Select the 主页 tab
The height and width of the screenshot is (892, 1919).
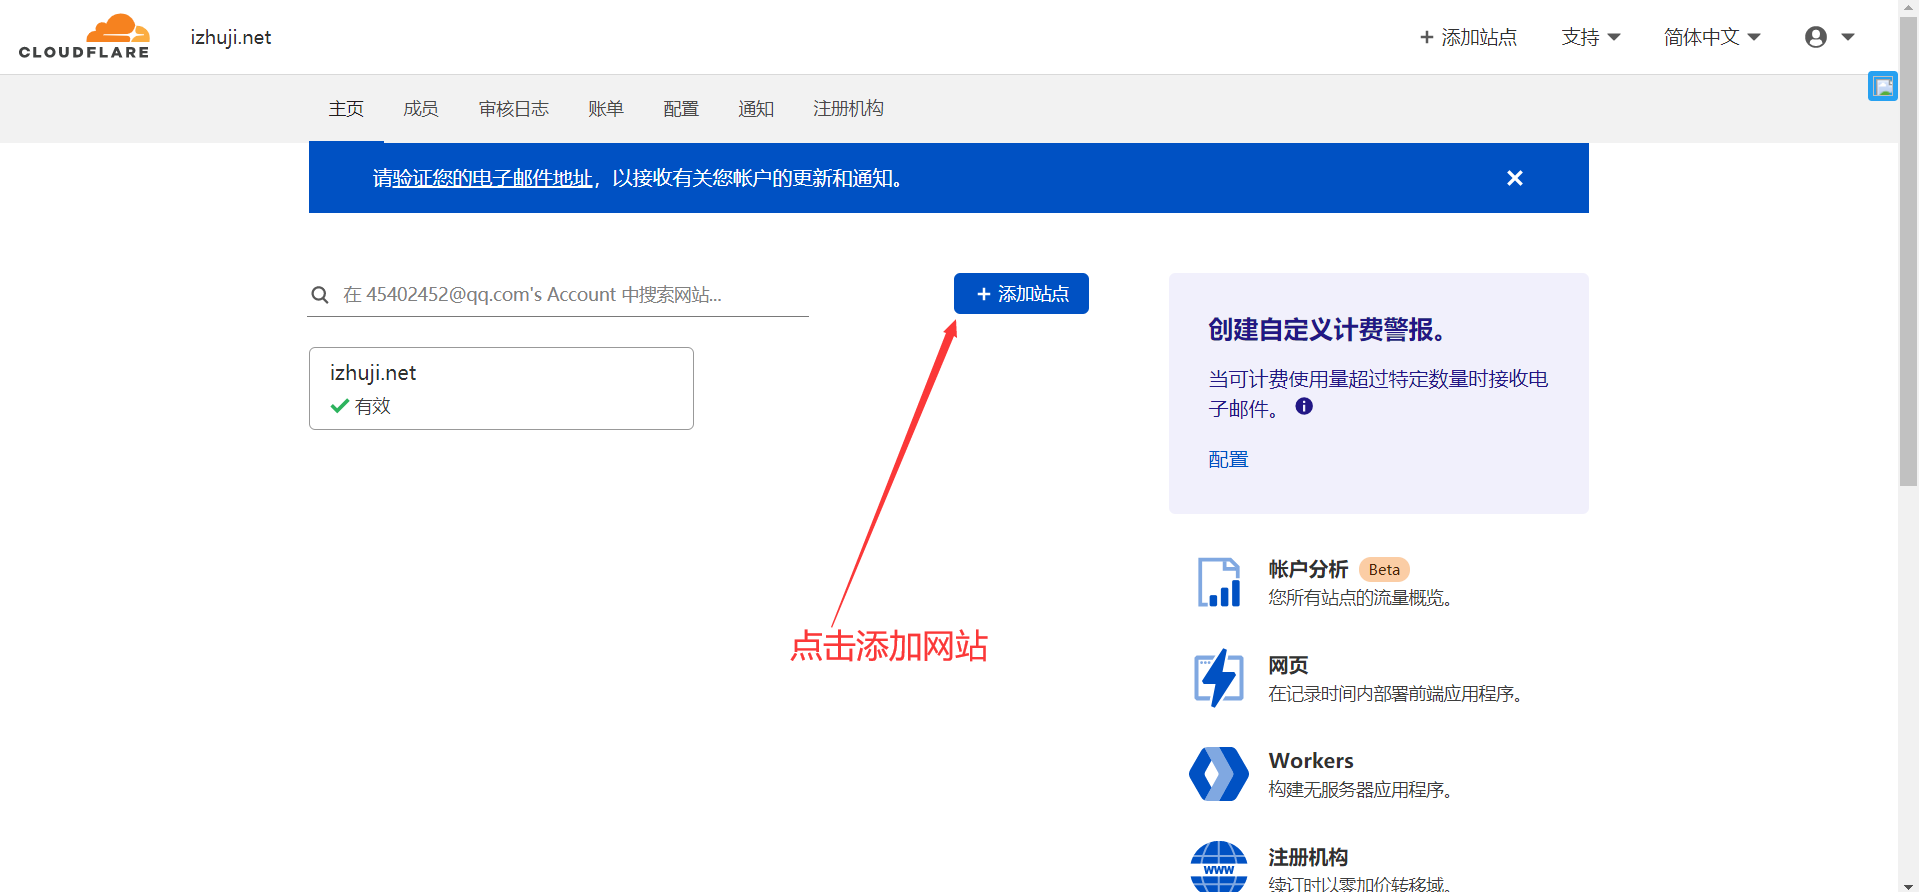pos(346,108)
